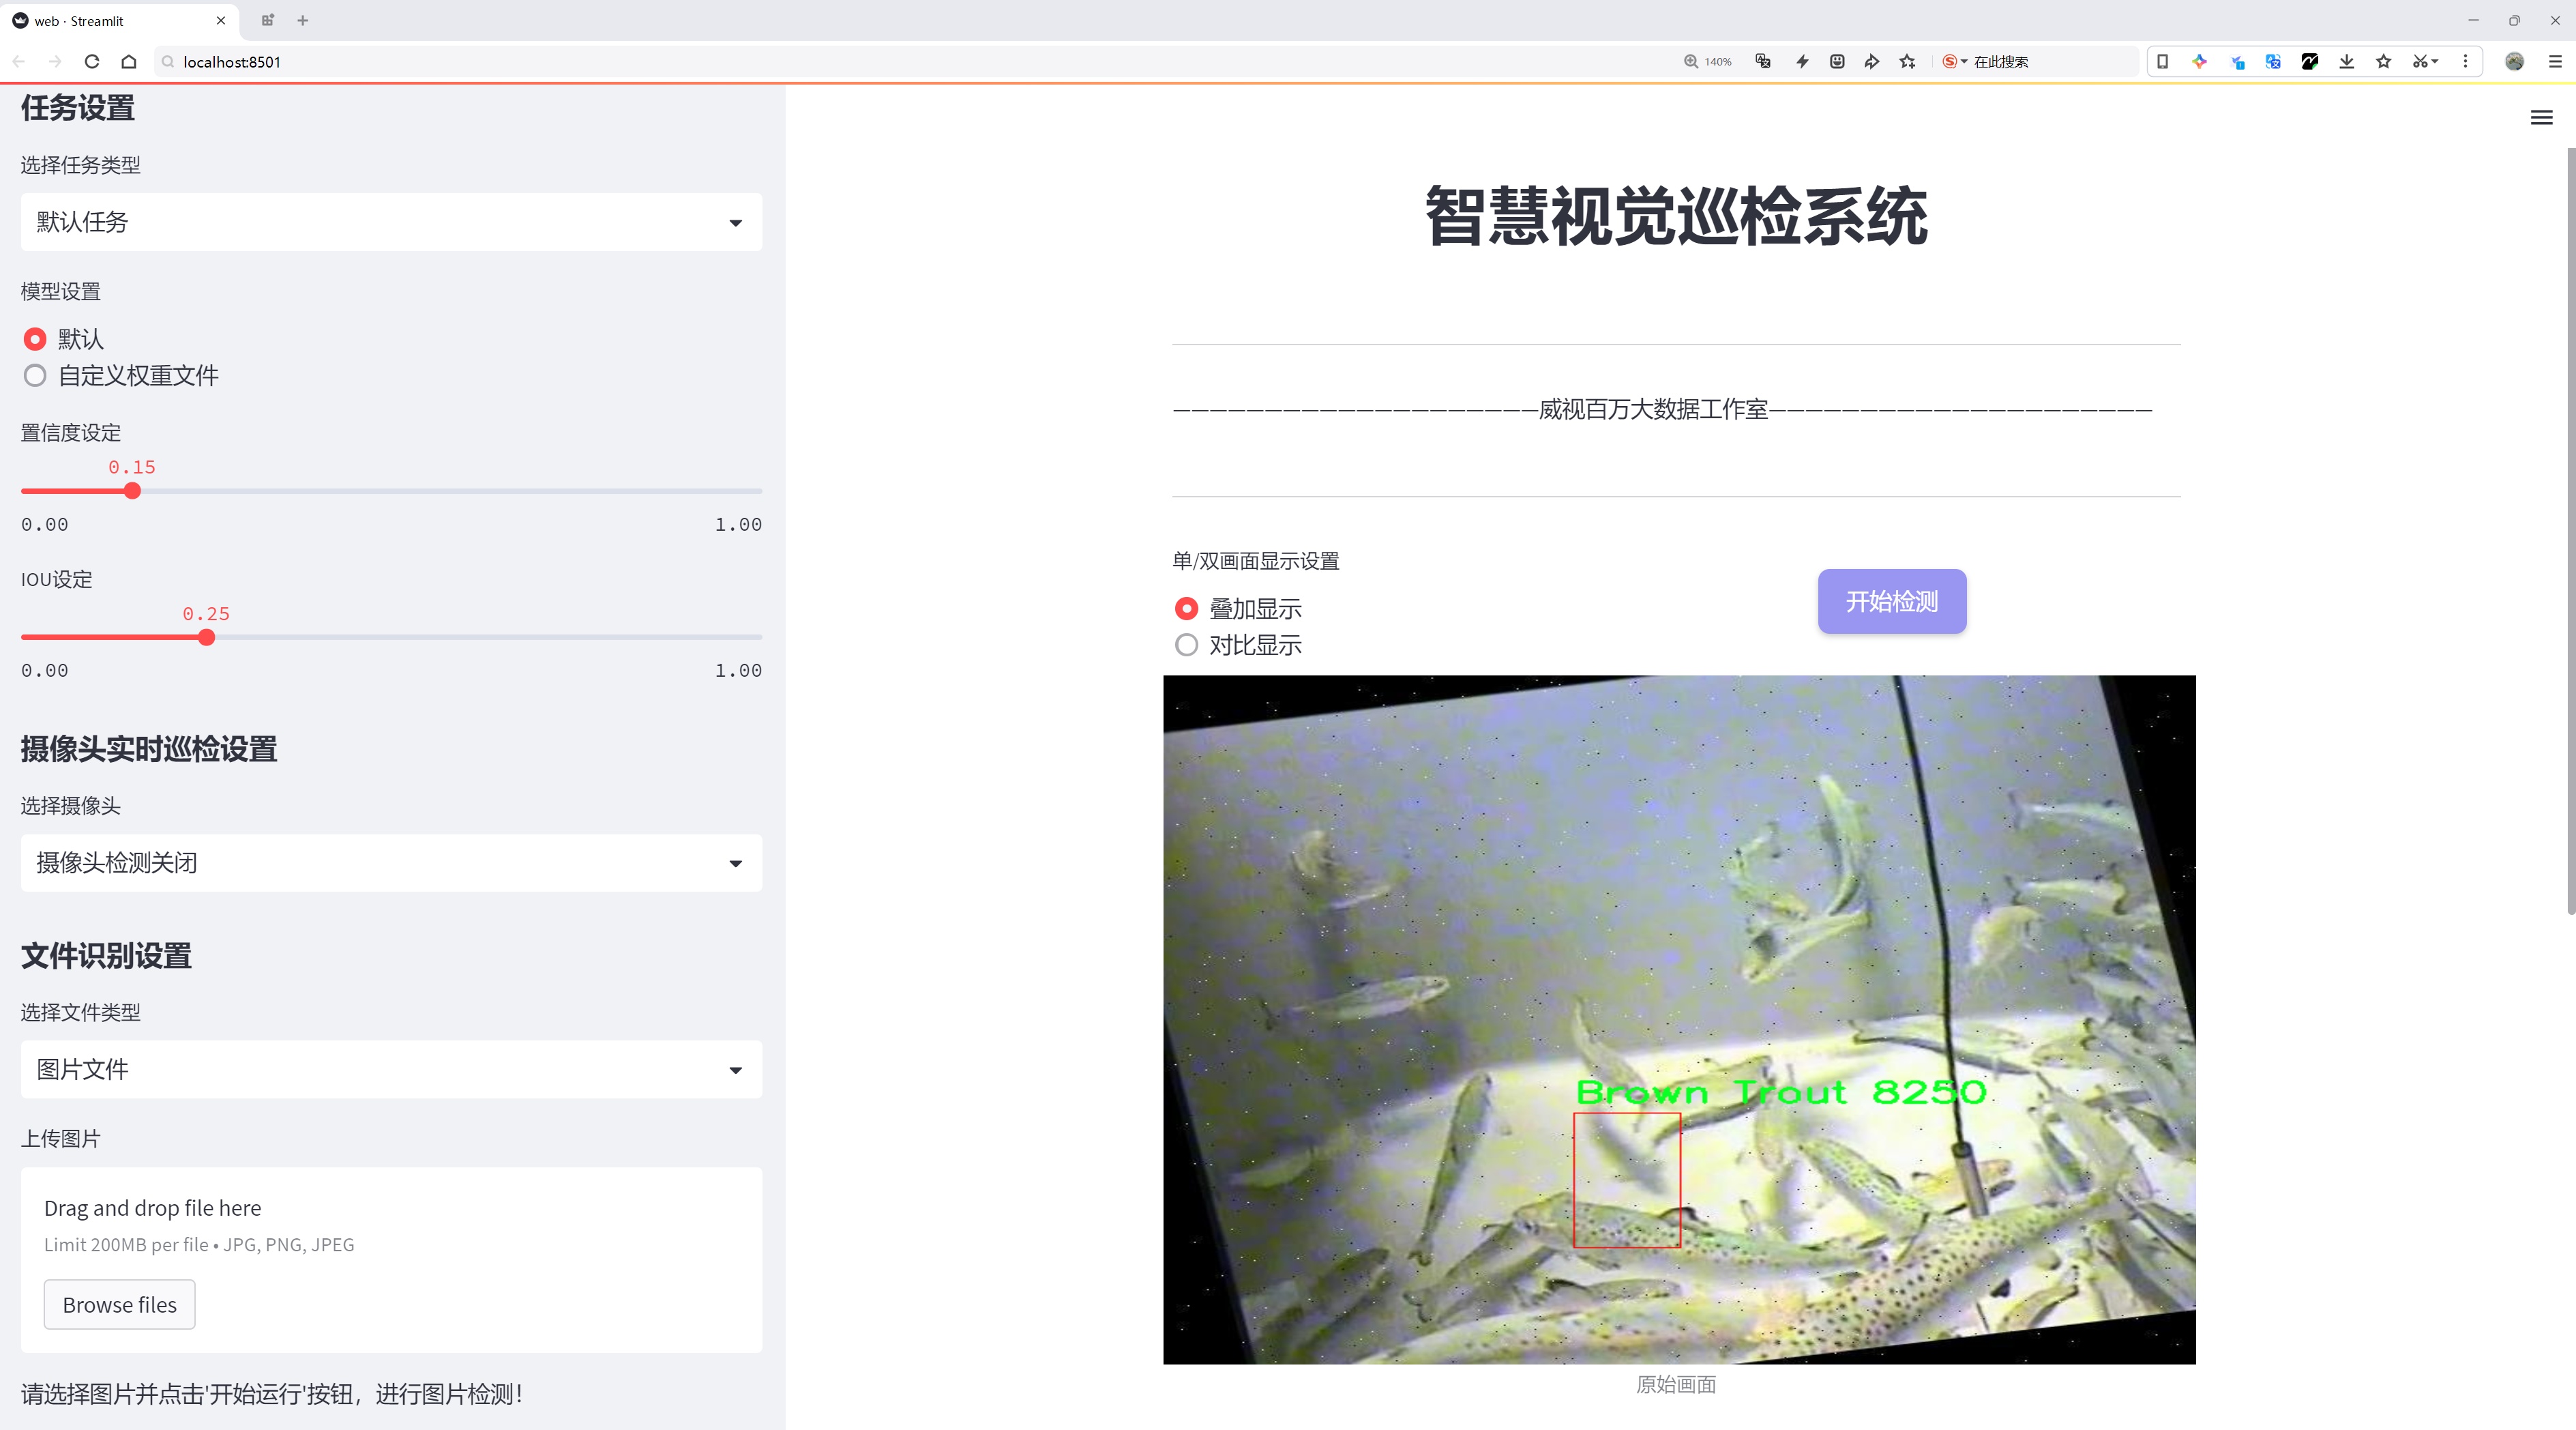Viewport: 2576px width, 1430px height.
Task: Click the black-green feather extension icon
Action: (2310, 61)
